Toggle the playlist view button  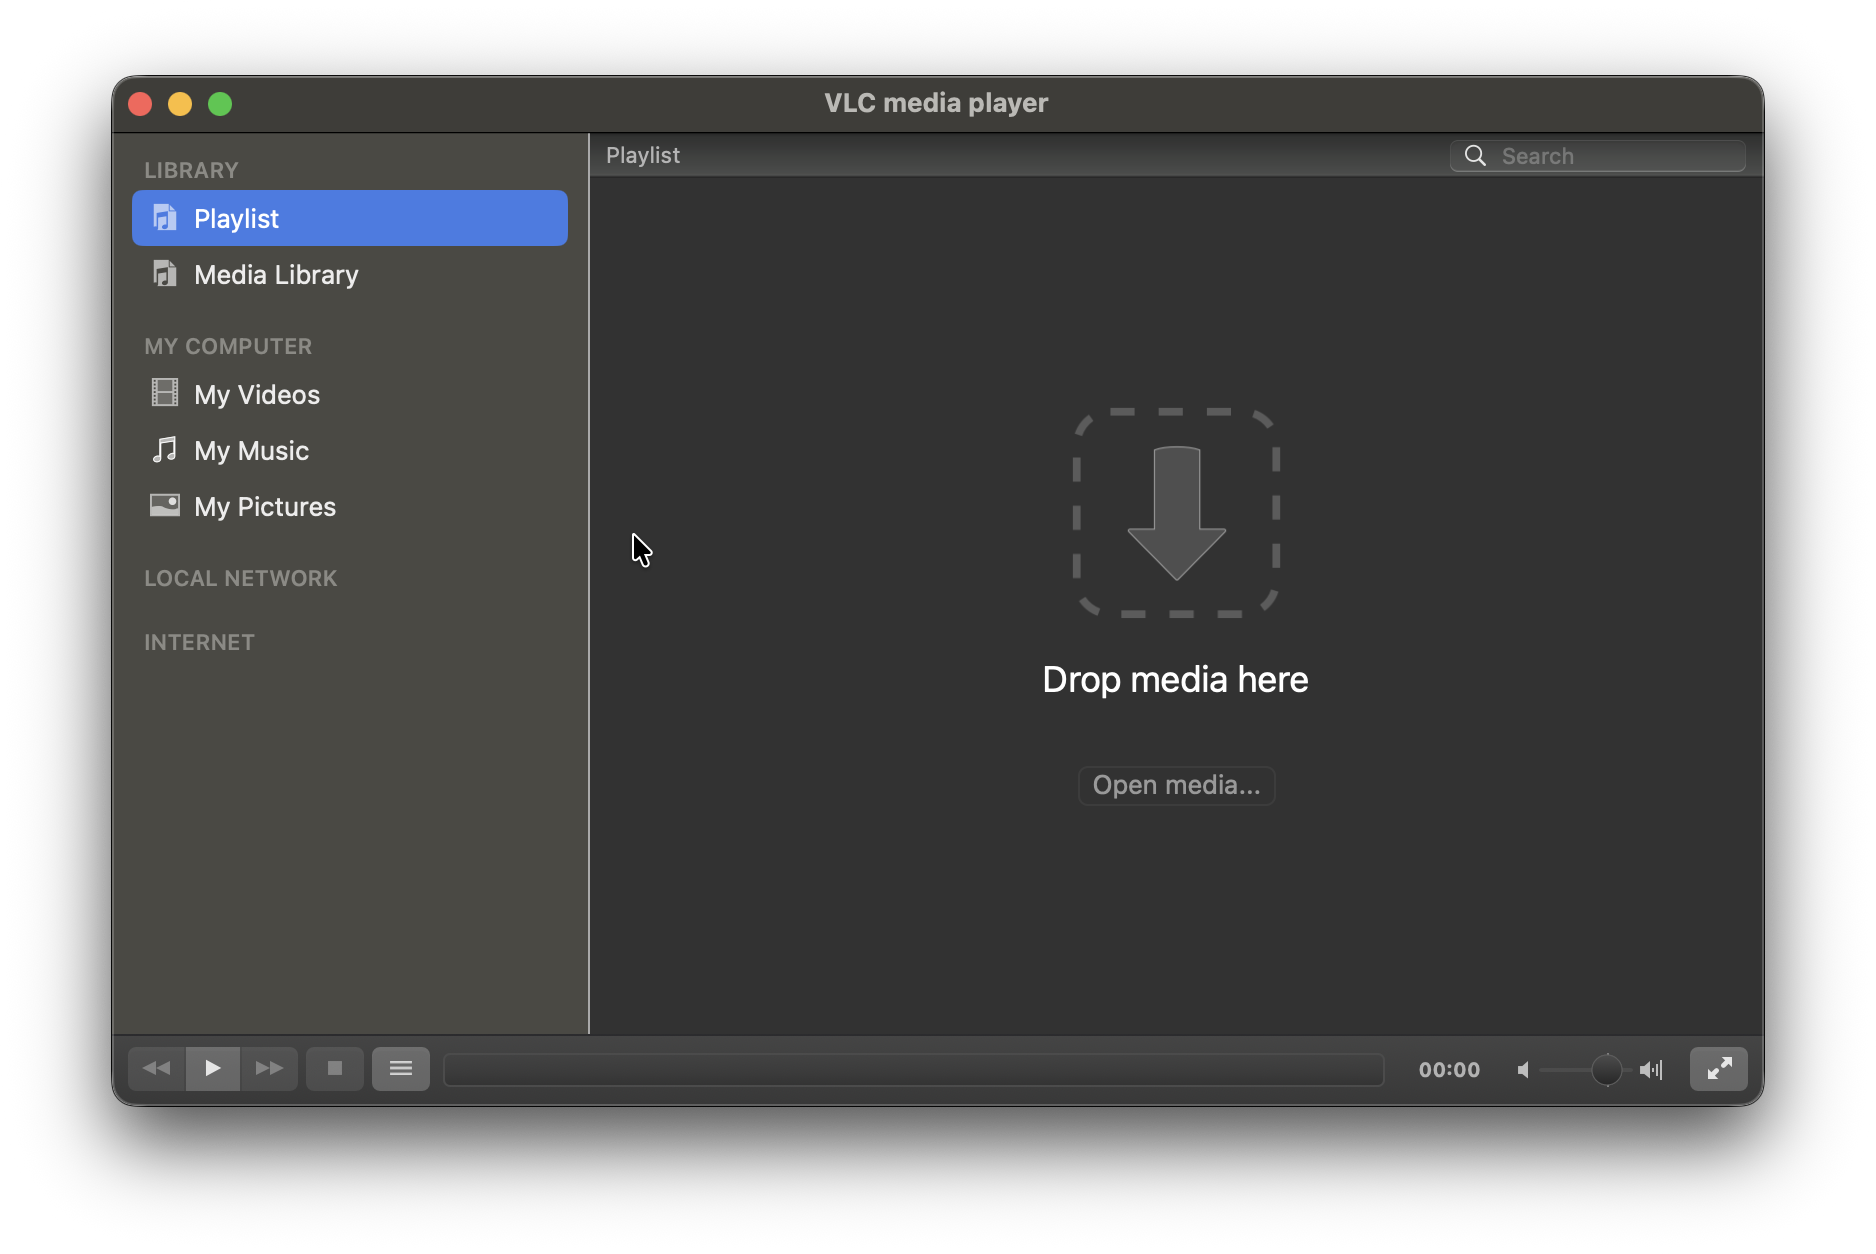[401, 1069]
